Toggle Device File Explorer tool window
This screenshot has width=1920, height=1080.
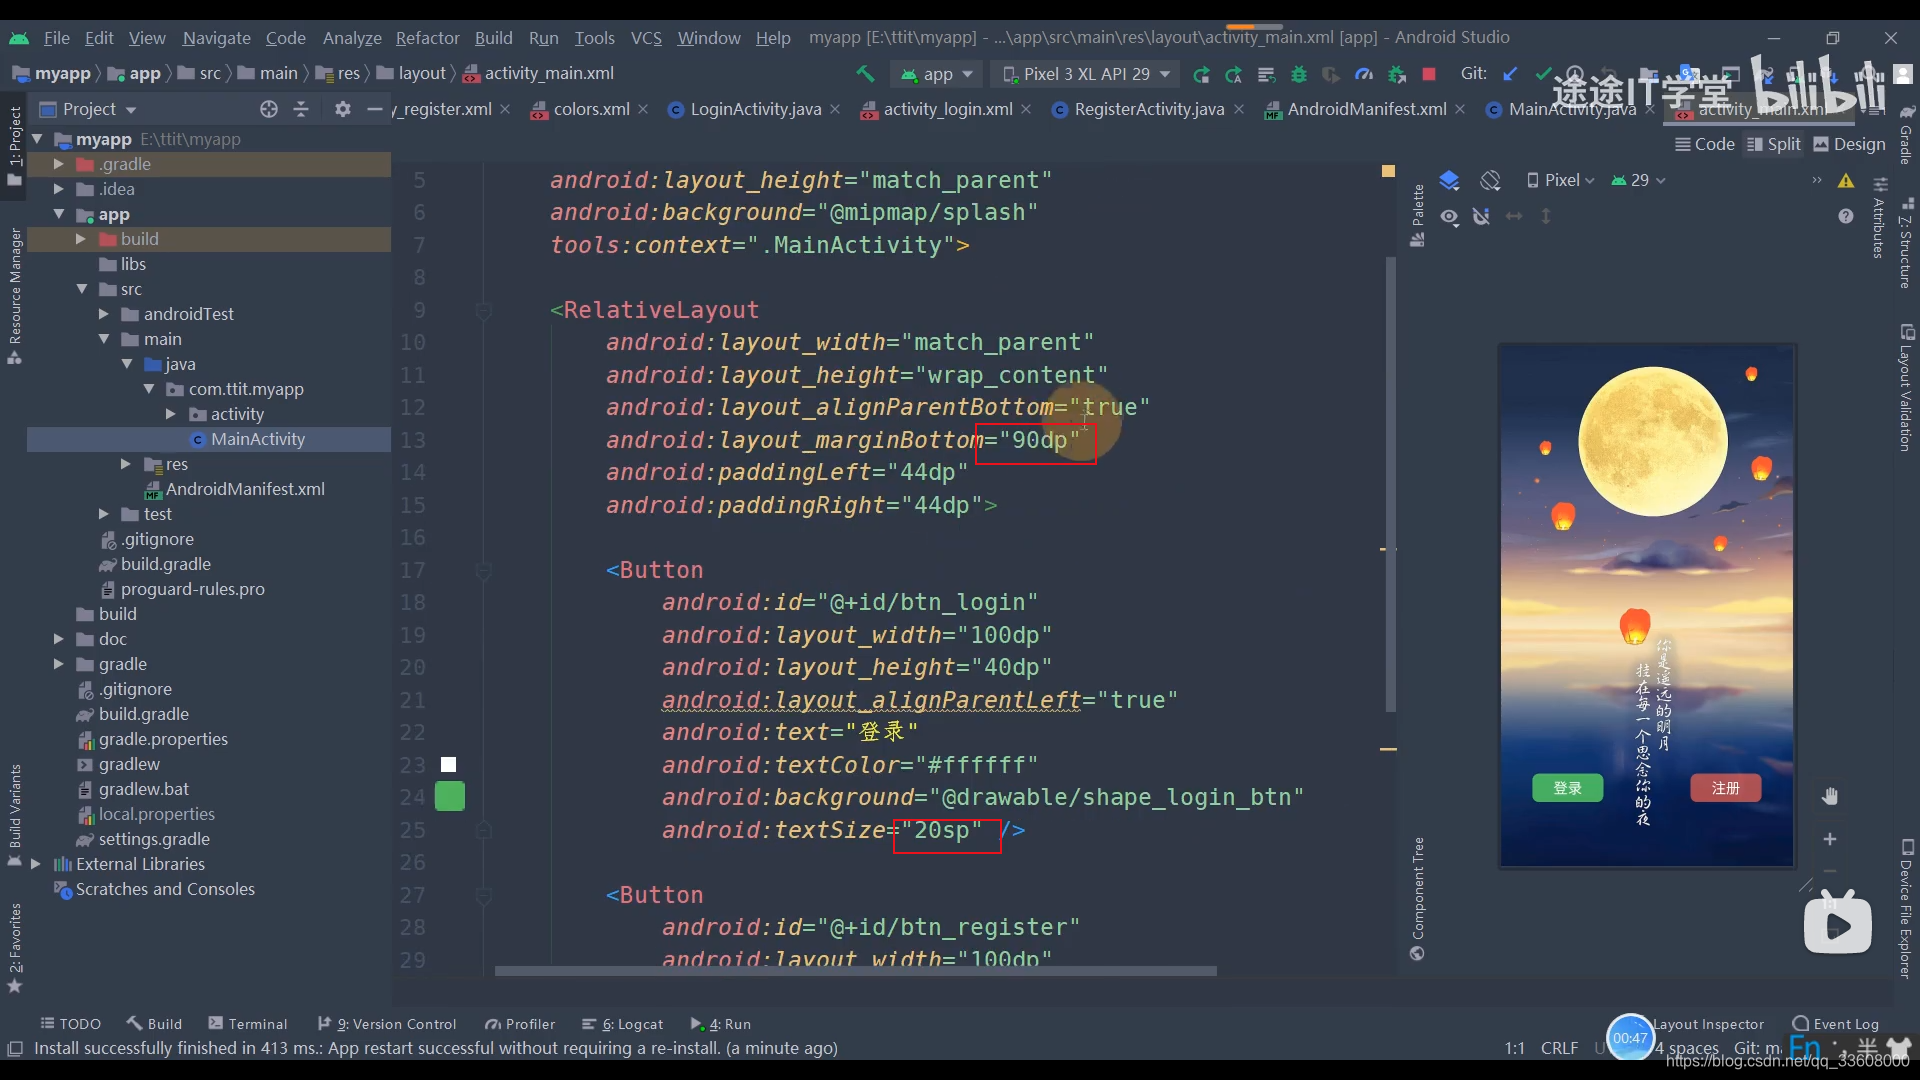(x=1906, y=909)
